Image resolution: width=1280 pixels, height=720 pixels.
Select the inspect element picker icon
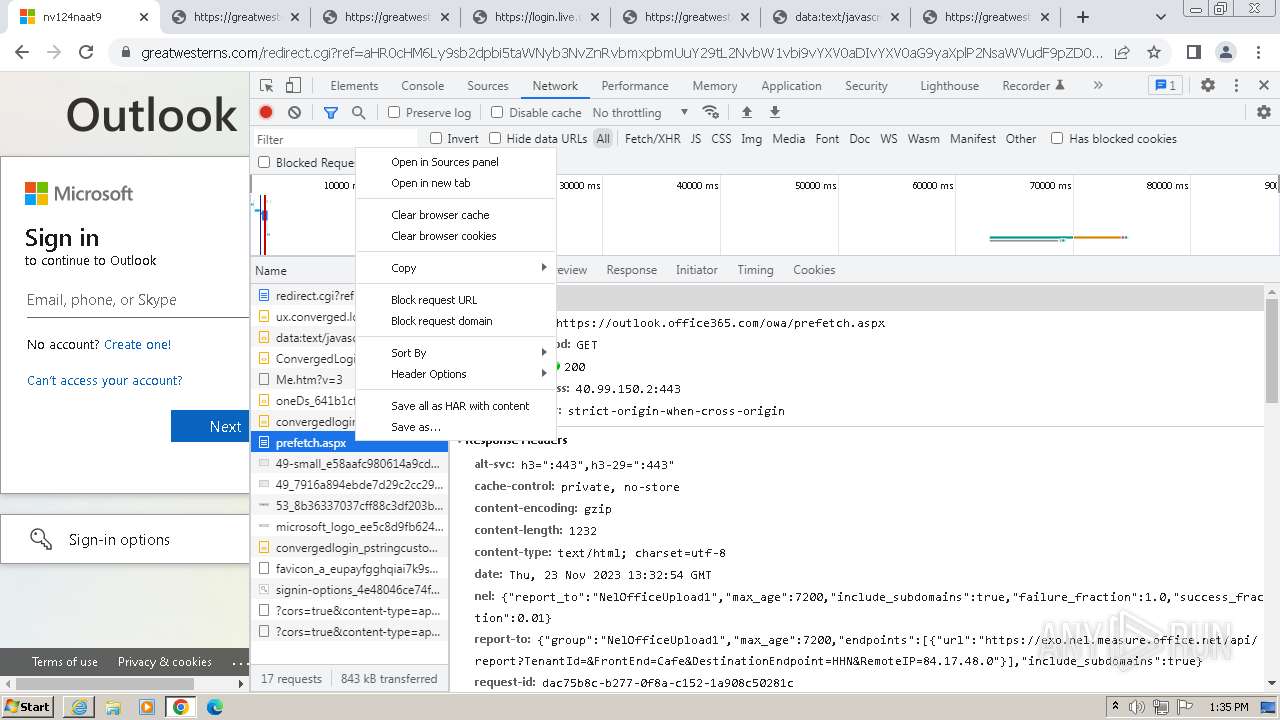click(267, 86)
